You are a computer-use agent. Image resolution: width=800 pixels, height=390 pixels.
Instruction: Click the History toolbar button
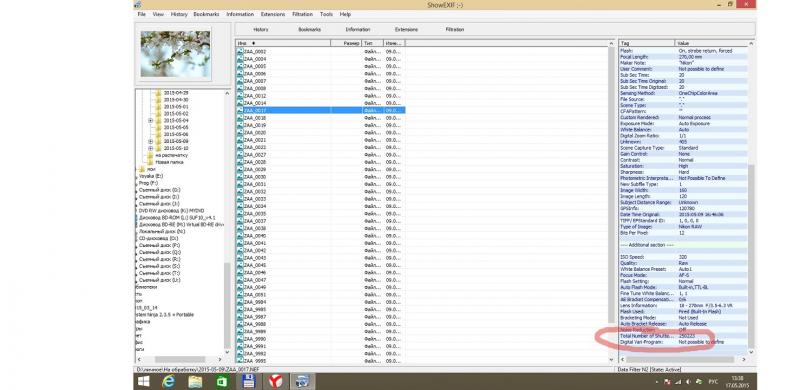pos(261,30)
